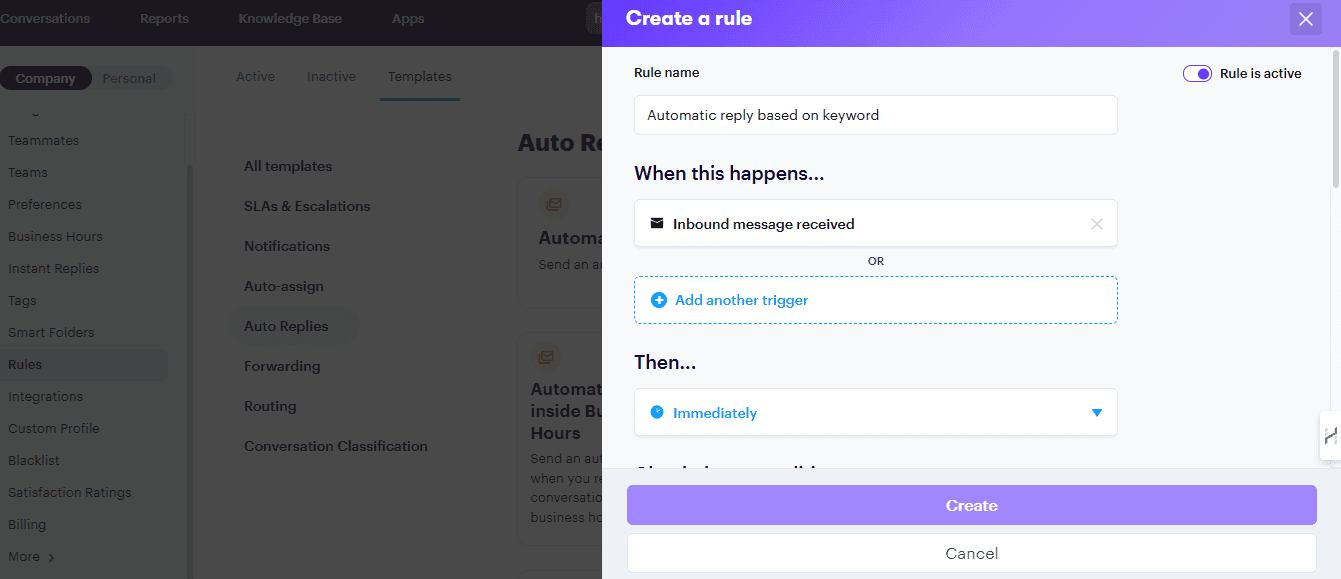Open Reports from the top navigation
The height and width of the screenshot is (579, 1341).
click(163, 17)
